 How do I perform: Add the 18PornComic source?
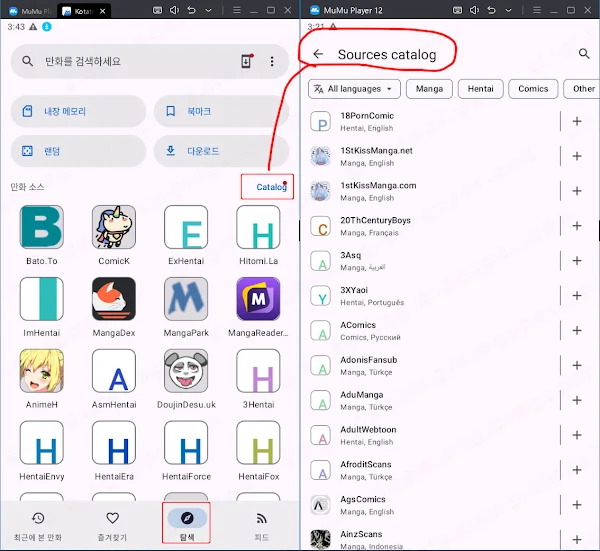577,121
